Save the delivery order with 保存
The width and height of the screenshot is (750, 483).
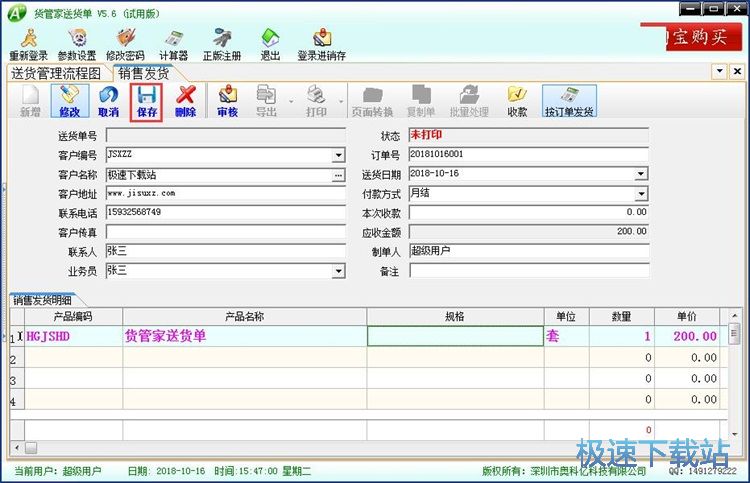(x=147, y=102)
